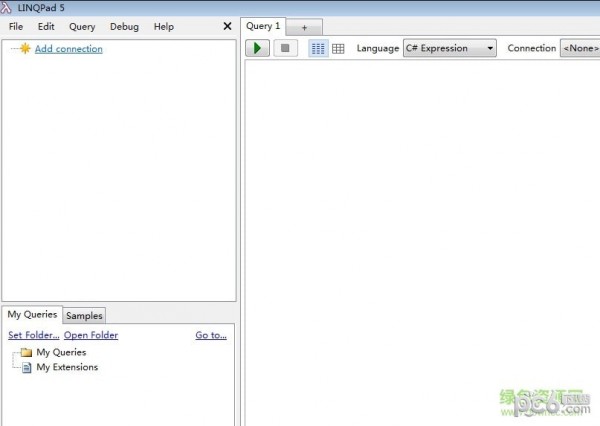Close the left panel with X
600x426 pixels.
pyautogui.click(x=227, y=26)
